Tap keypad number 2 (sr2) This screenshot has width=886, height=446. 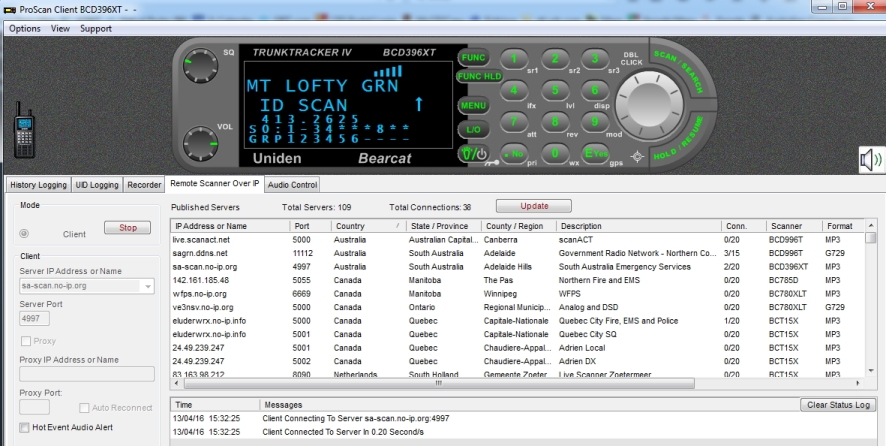(555, 58)
